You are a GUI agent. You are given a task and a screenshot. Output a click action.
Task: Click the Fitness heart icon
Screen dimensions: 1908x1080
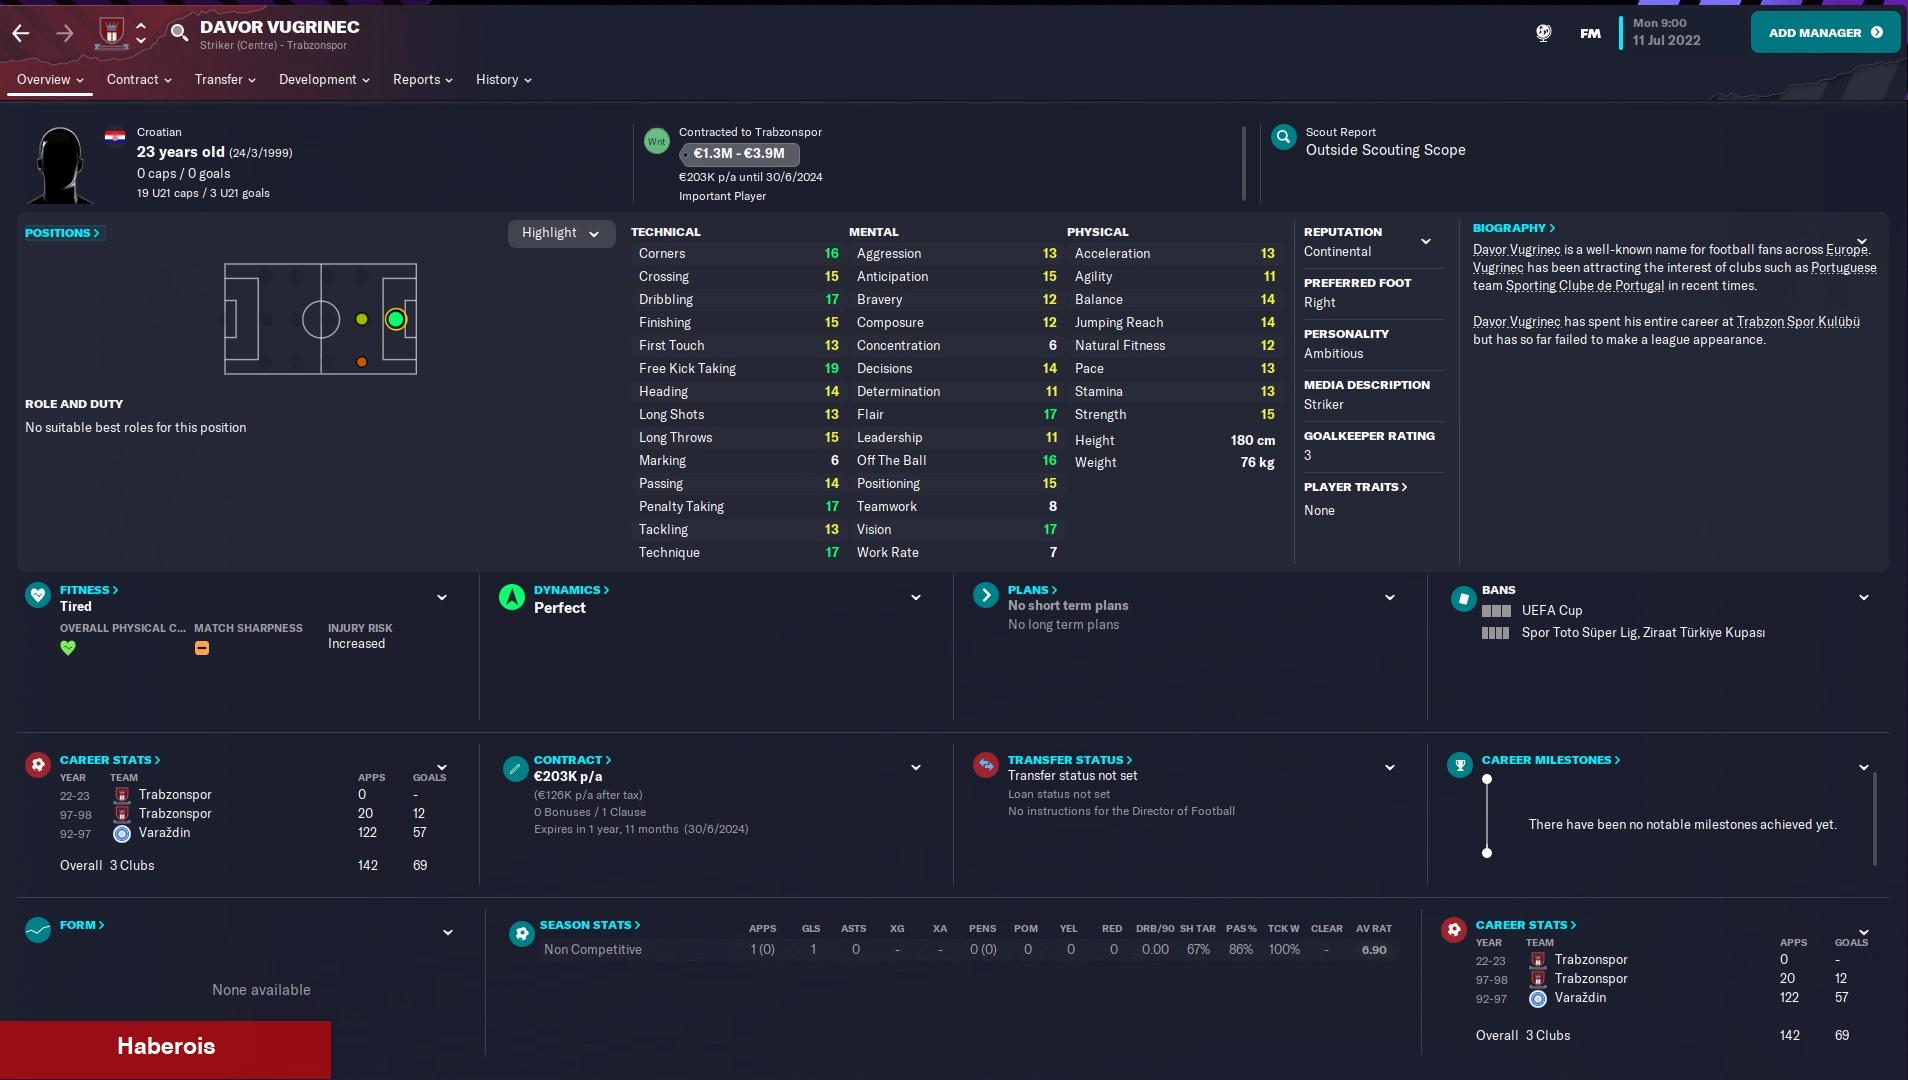pos(38,596)
